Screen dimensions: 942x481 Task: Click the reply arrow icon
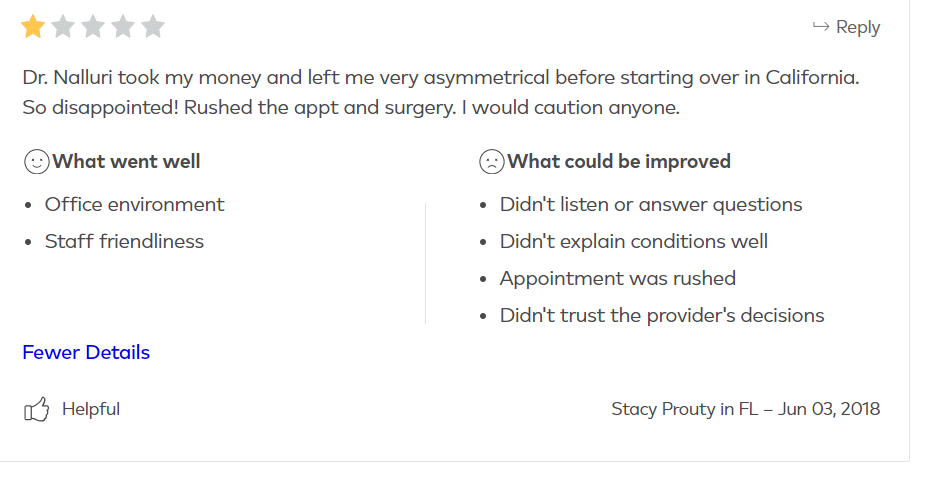[821, 26]
